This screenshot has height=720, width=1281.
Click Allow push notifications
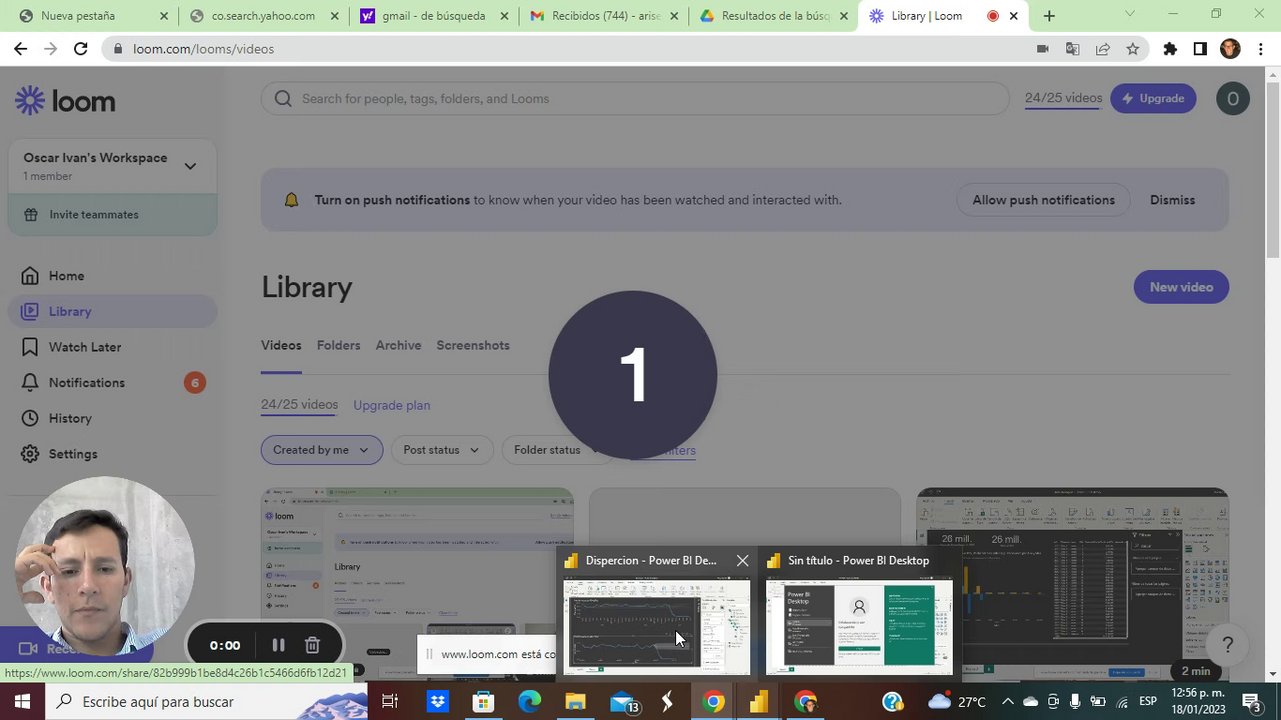coord(1043,200)
